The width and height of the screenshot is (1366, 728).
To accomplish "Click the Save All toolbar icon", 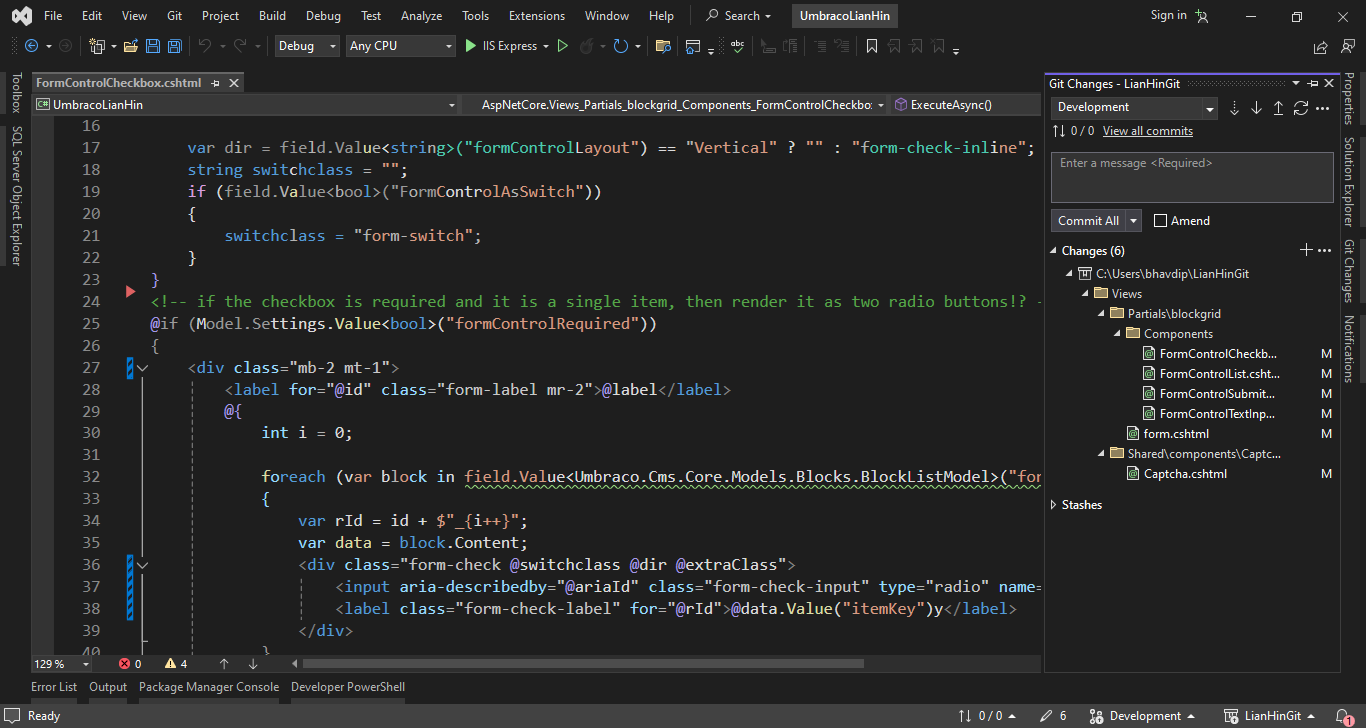I will [x=174, y=46].
